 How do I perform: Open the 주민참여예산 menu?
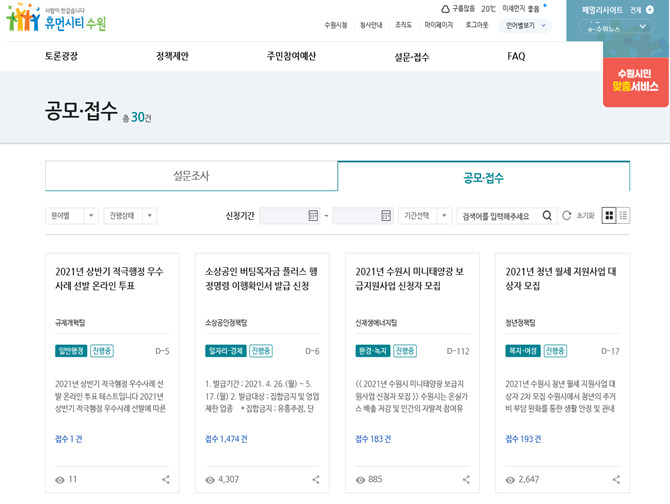coord(291,56)
